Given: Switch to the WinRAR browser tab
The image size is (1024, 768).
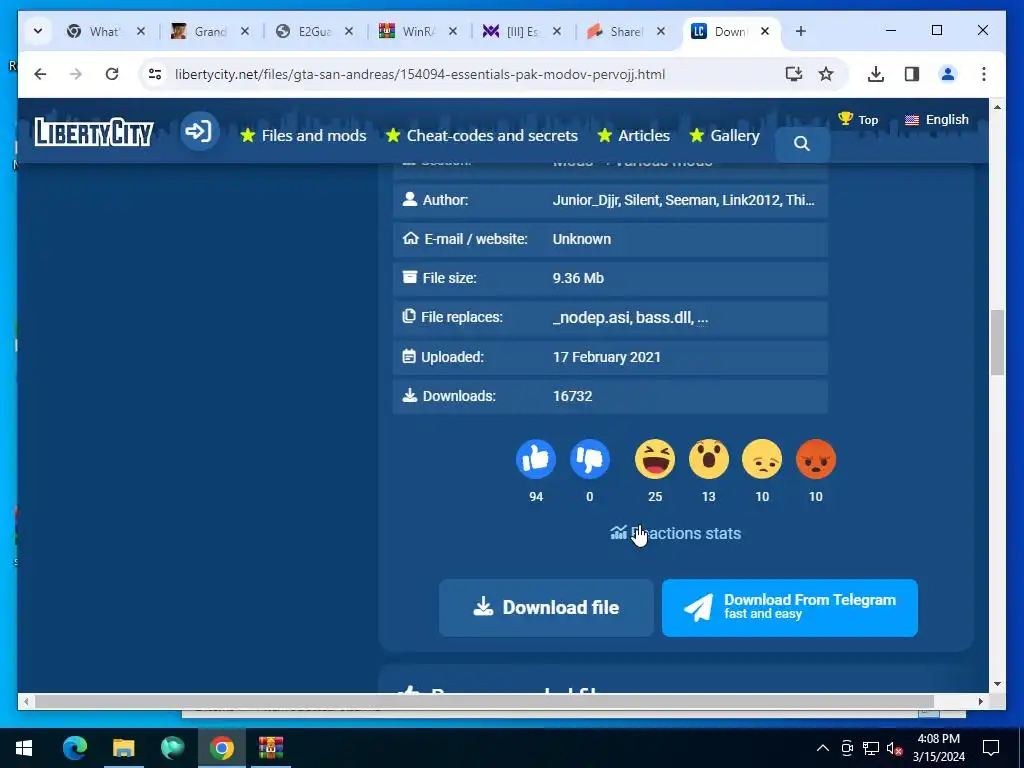Looking at the screenshot, I should [x=418, y=31].
